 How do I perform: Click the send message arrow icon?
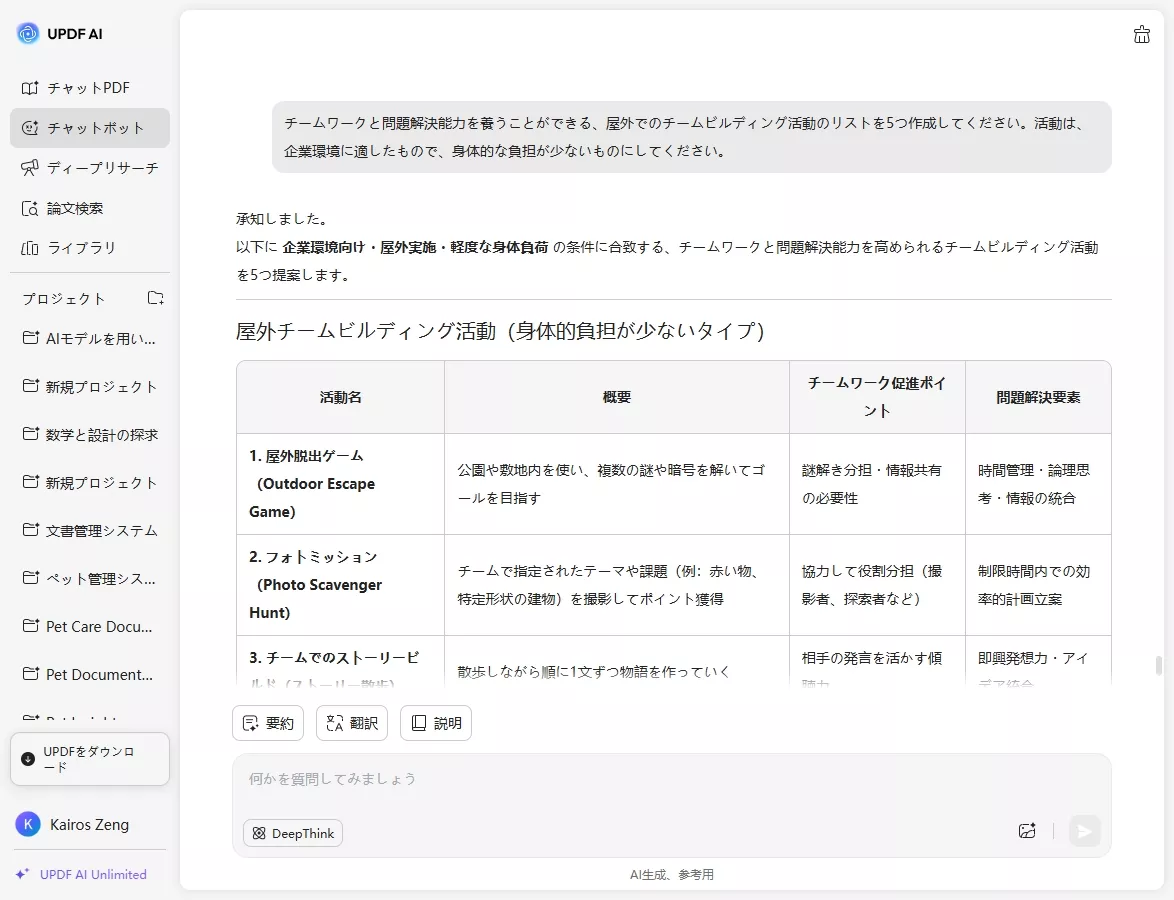(x=1085, y=831)
